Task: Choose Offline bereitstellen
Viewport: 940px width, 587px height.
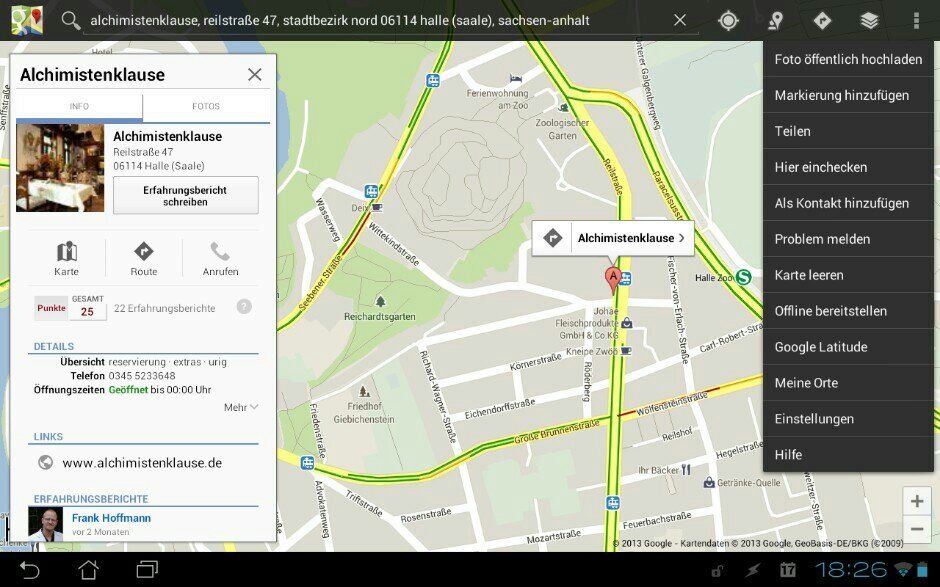Action: point(848,311)
